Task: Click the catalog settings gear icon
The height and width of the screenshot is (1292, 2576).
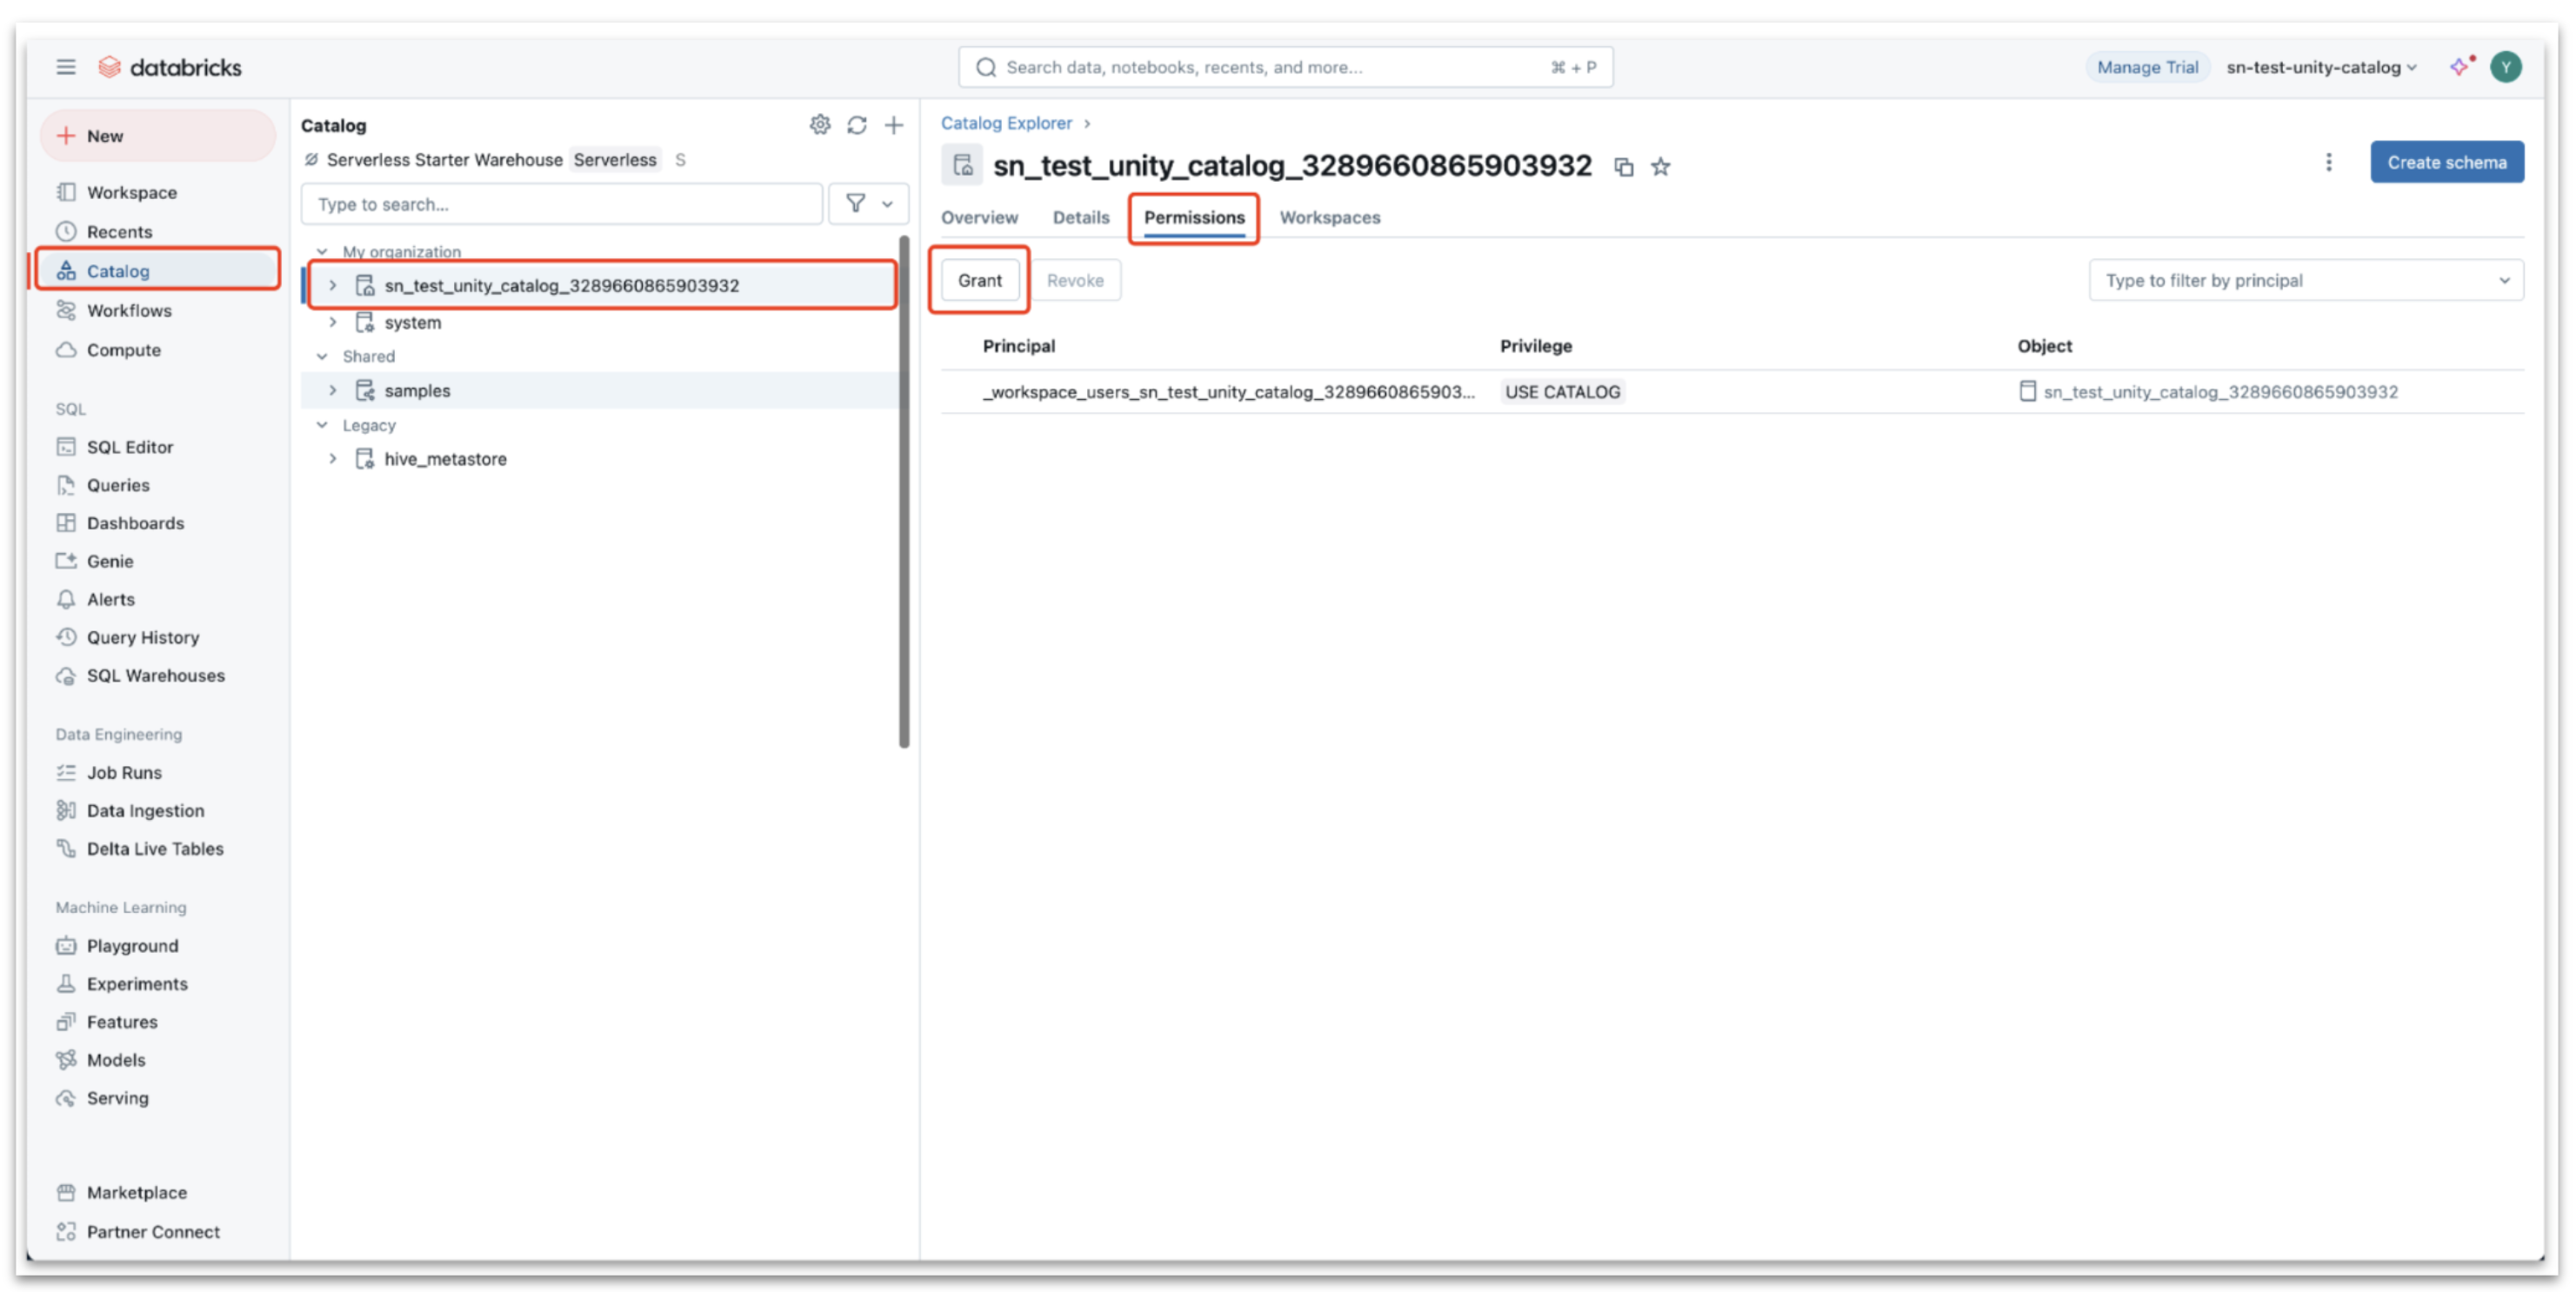Action: point(819,124)
